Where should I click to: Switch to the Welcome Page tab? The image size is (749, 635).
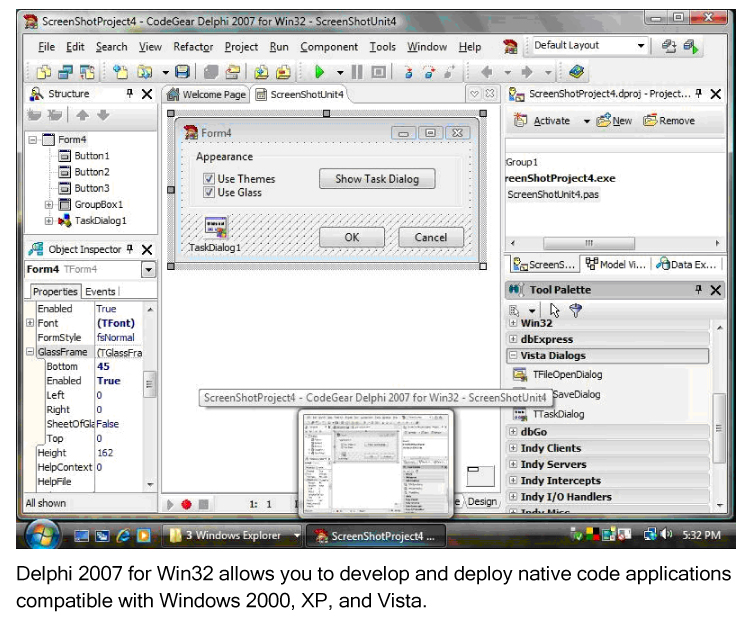(x=206, y=95)
